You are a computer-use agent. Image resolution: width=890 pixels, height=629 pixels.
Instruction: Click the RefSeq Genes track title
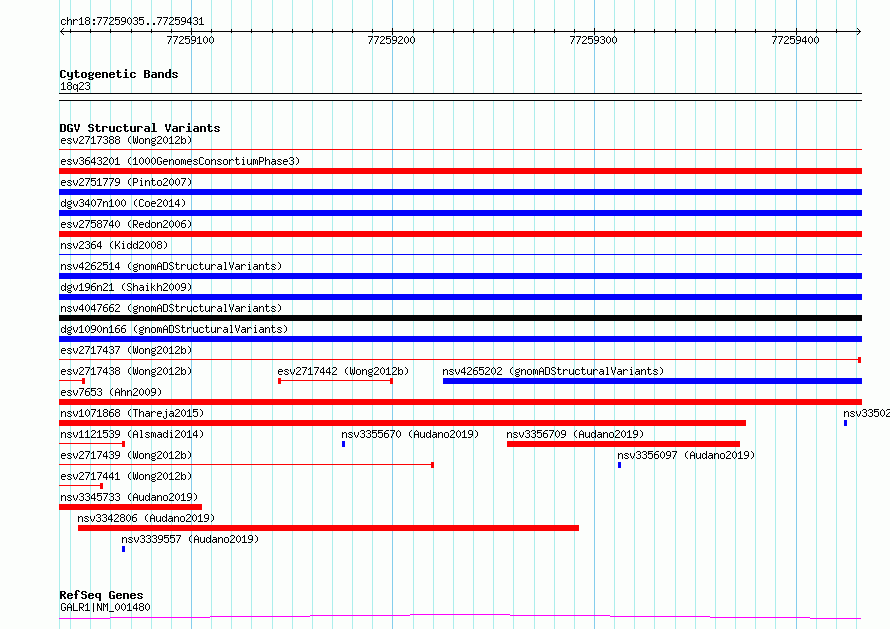click(x=101, y=595)
